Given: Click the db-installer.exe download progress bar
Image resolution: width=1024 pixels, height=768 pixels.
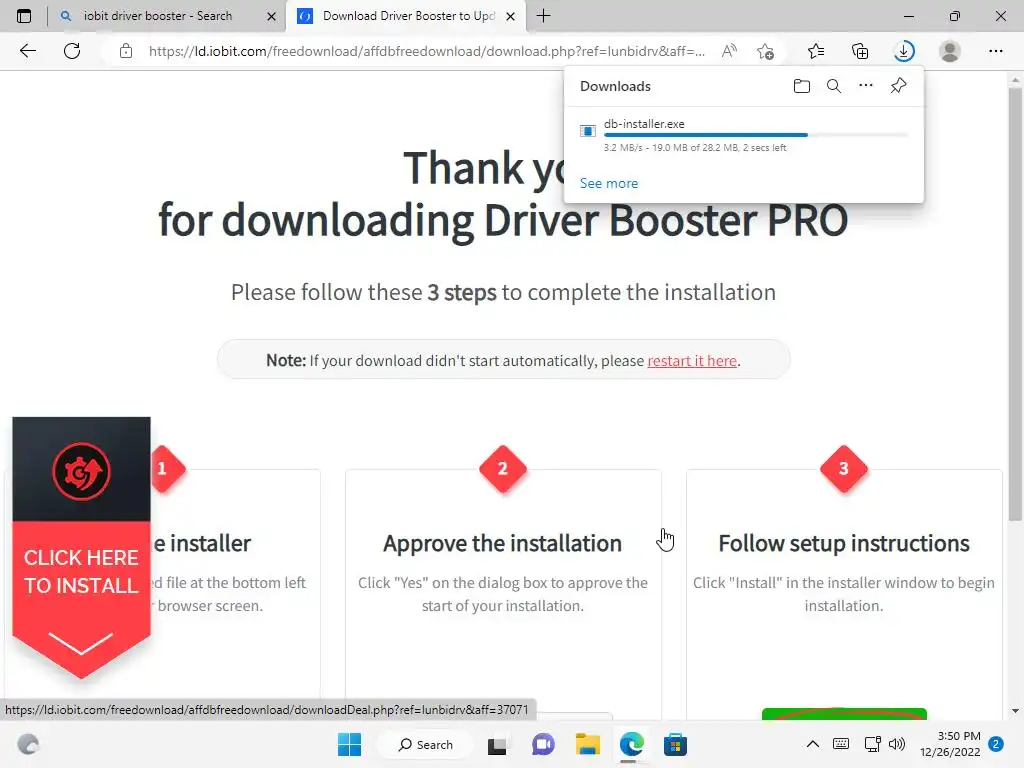Looking at the screenshot, I should pos(756,135).
